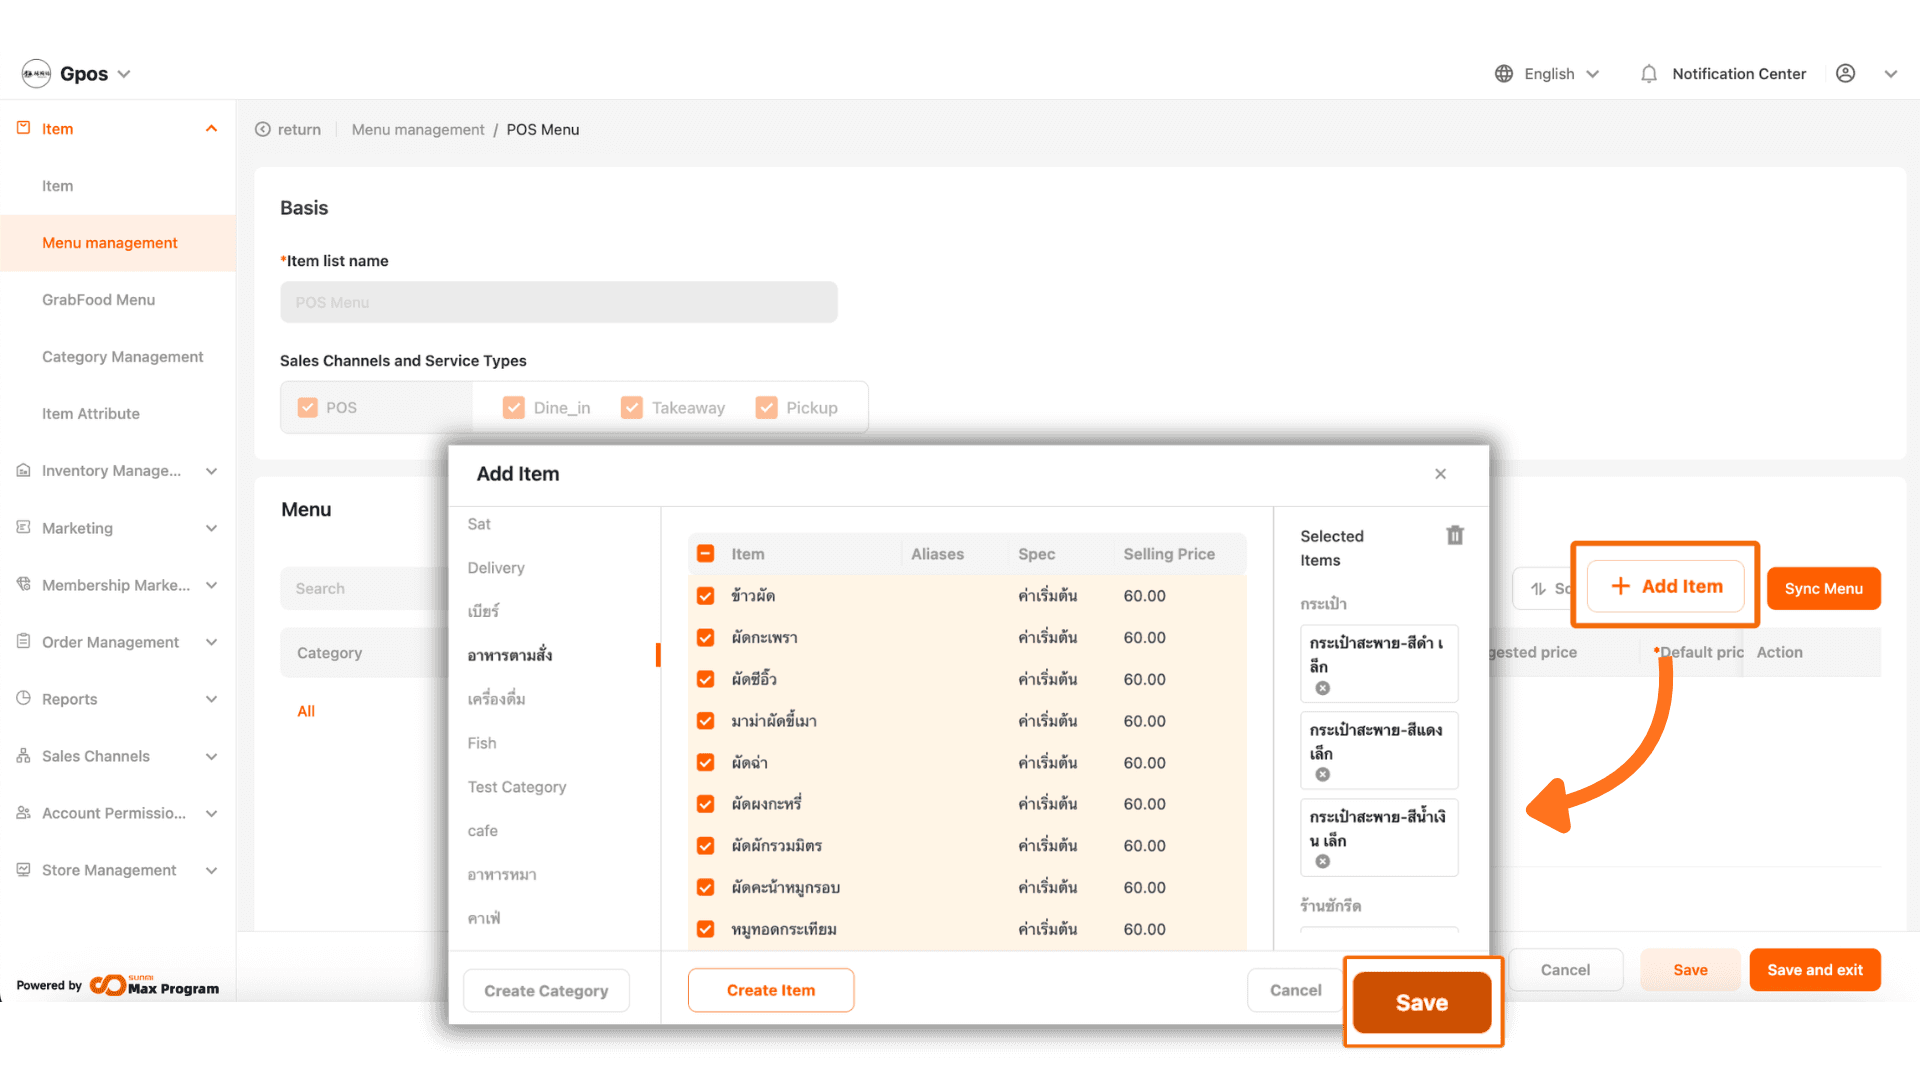
Task: Open GrabFood Menu in sidebar
Action: [98, 300]
